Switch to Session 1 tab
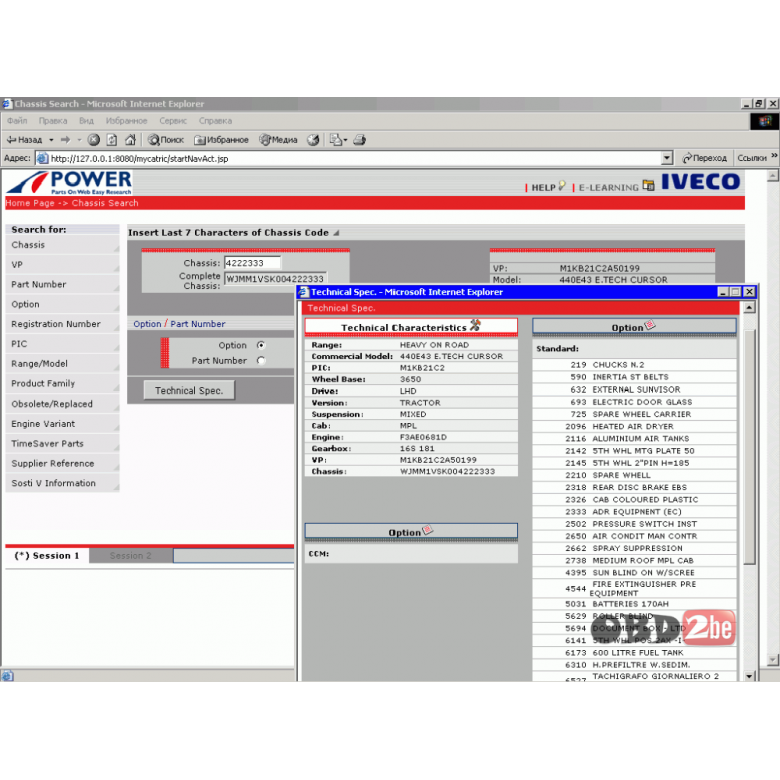This screenshot has width=780, height=780. [47, 556]
